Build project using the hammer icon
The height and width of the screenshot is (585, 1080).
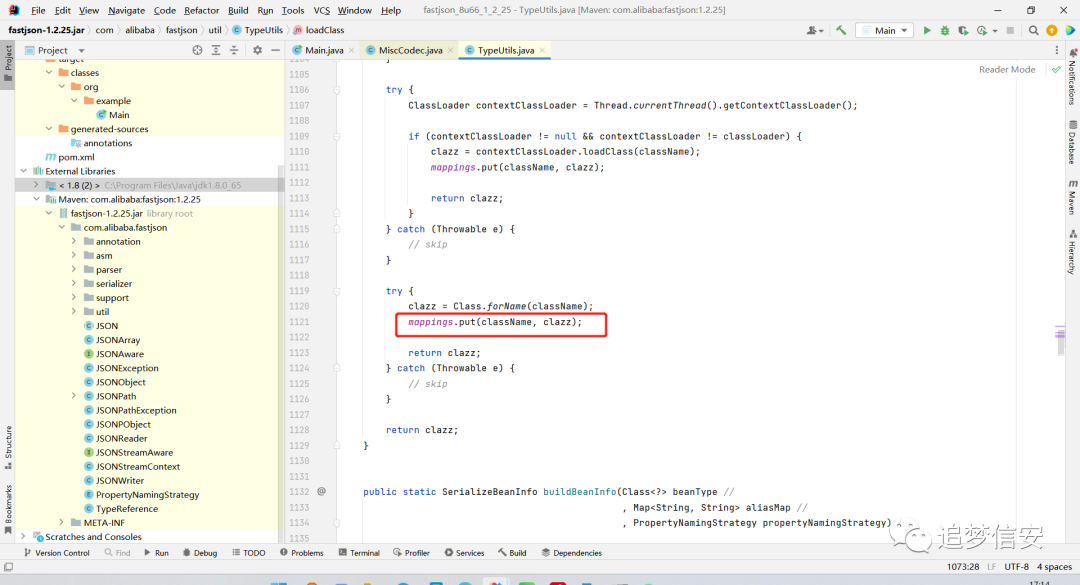[841, 30]
